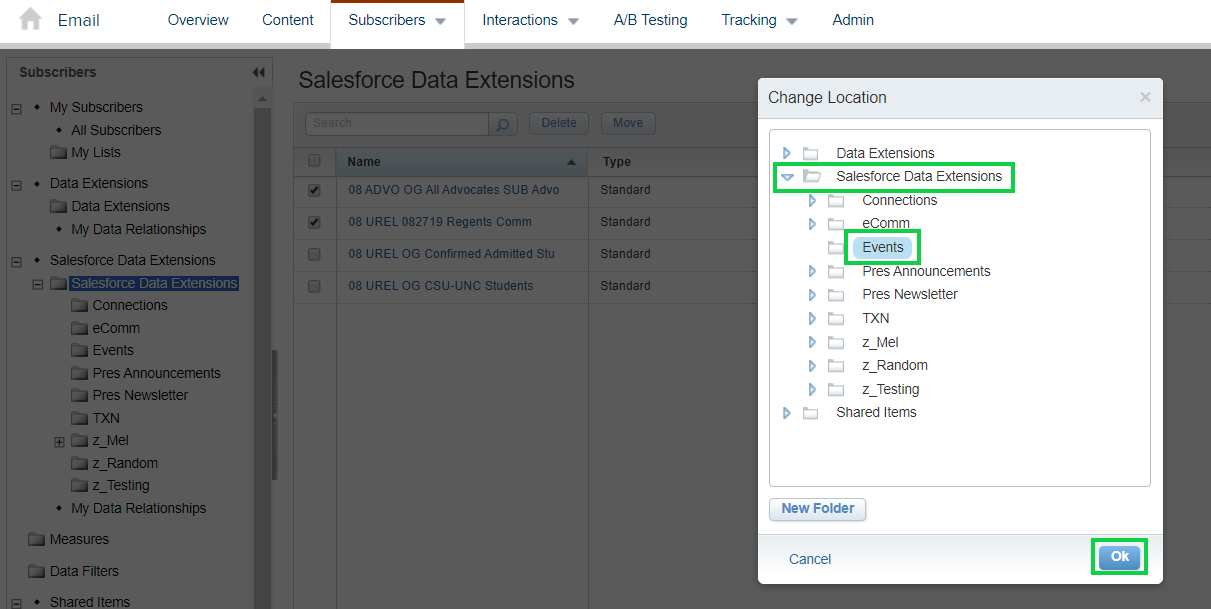The height and width of the screenshot is (609, 1211).
Task: Select Events folder in dialog tree
Action: (883, 247)
